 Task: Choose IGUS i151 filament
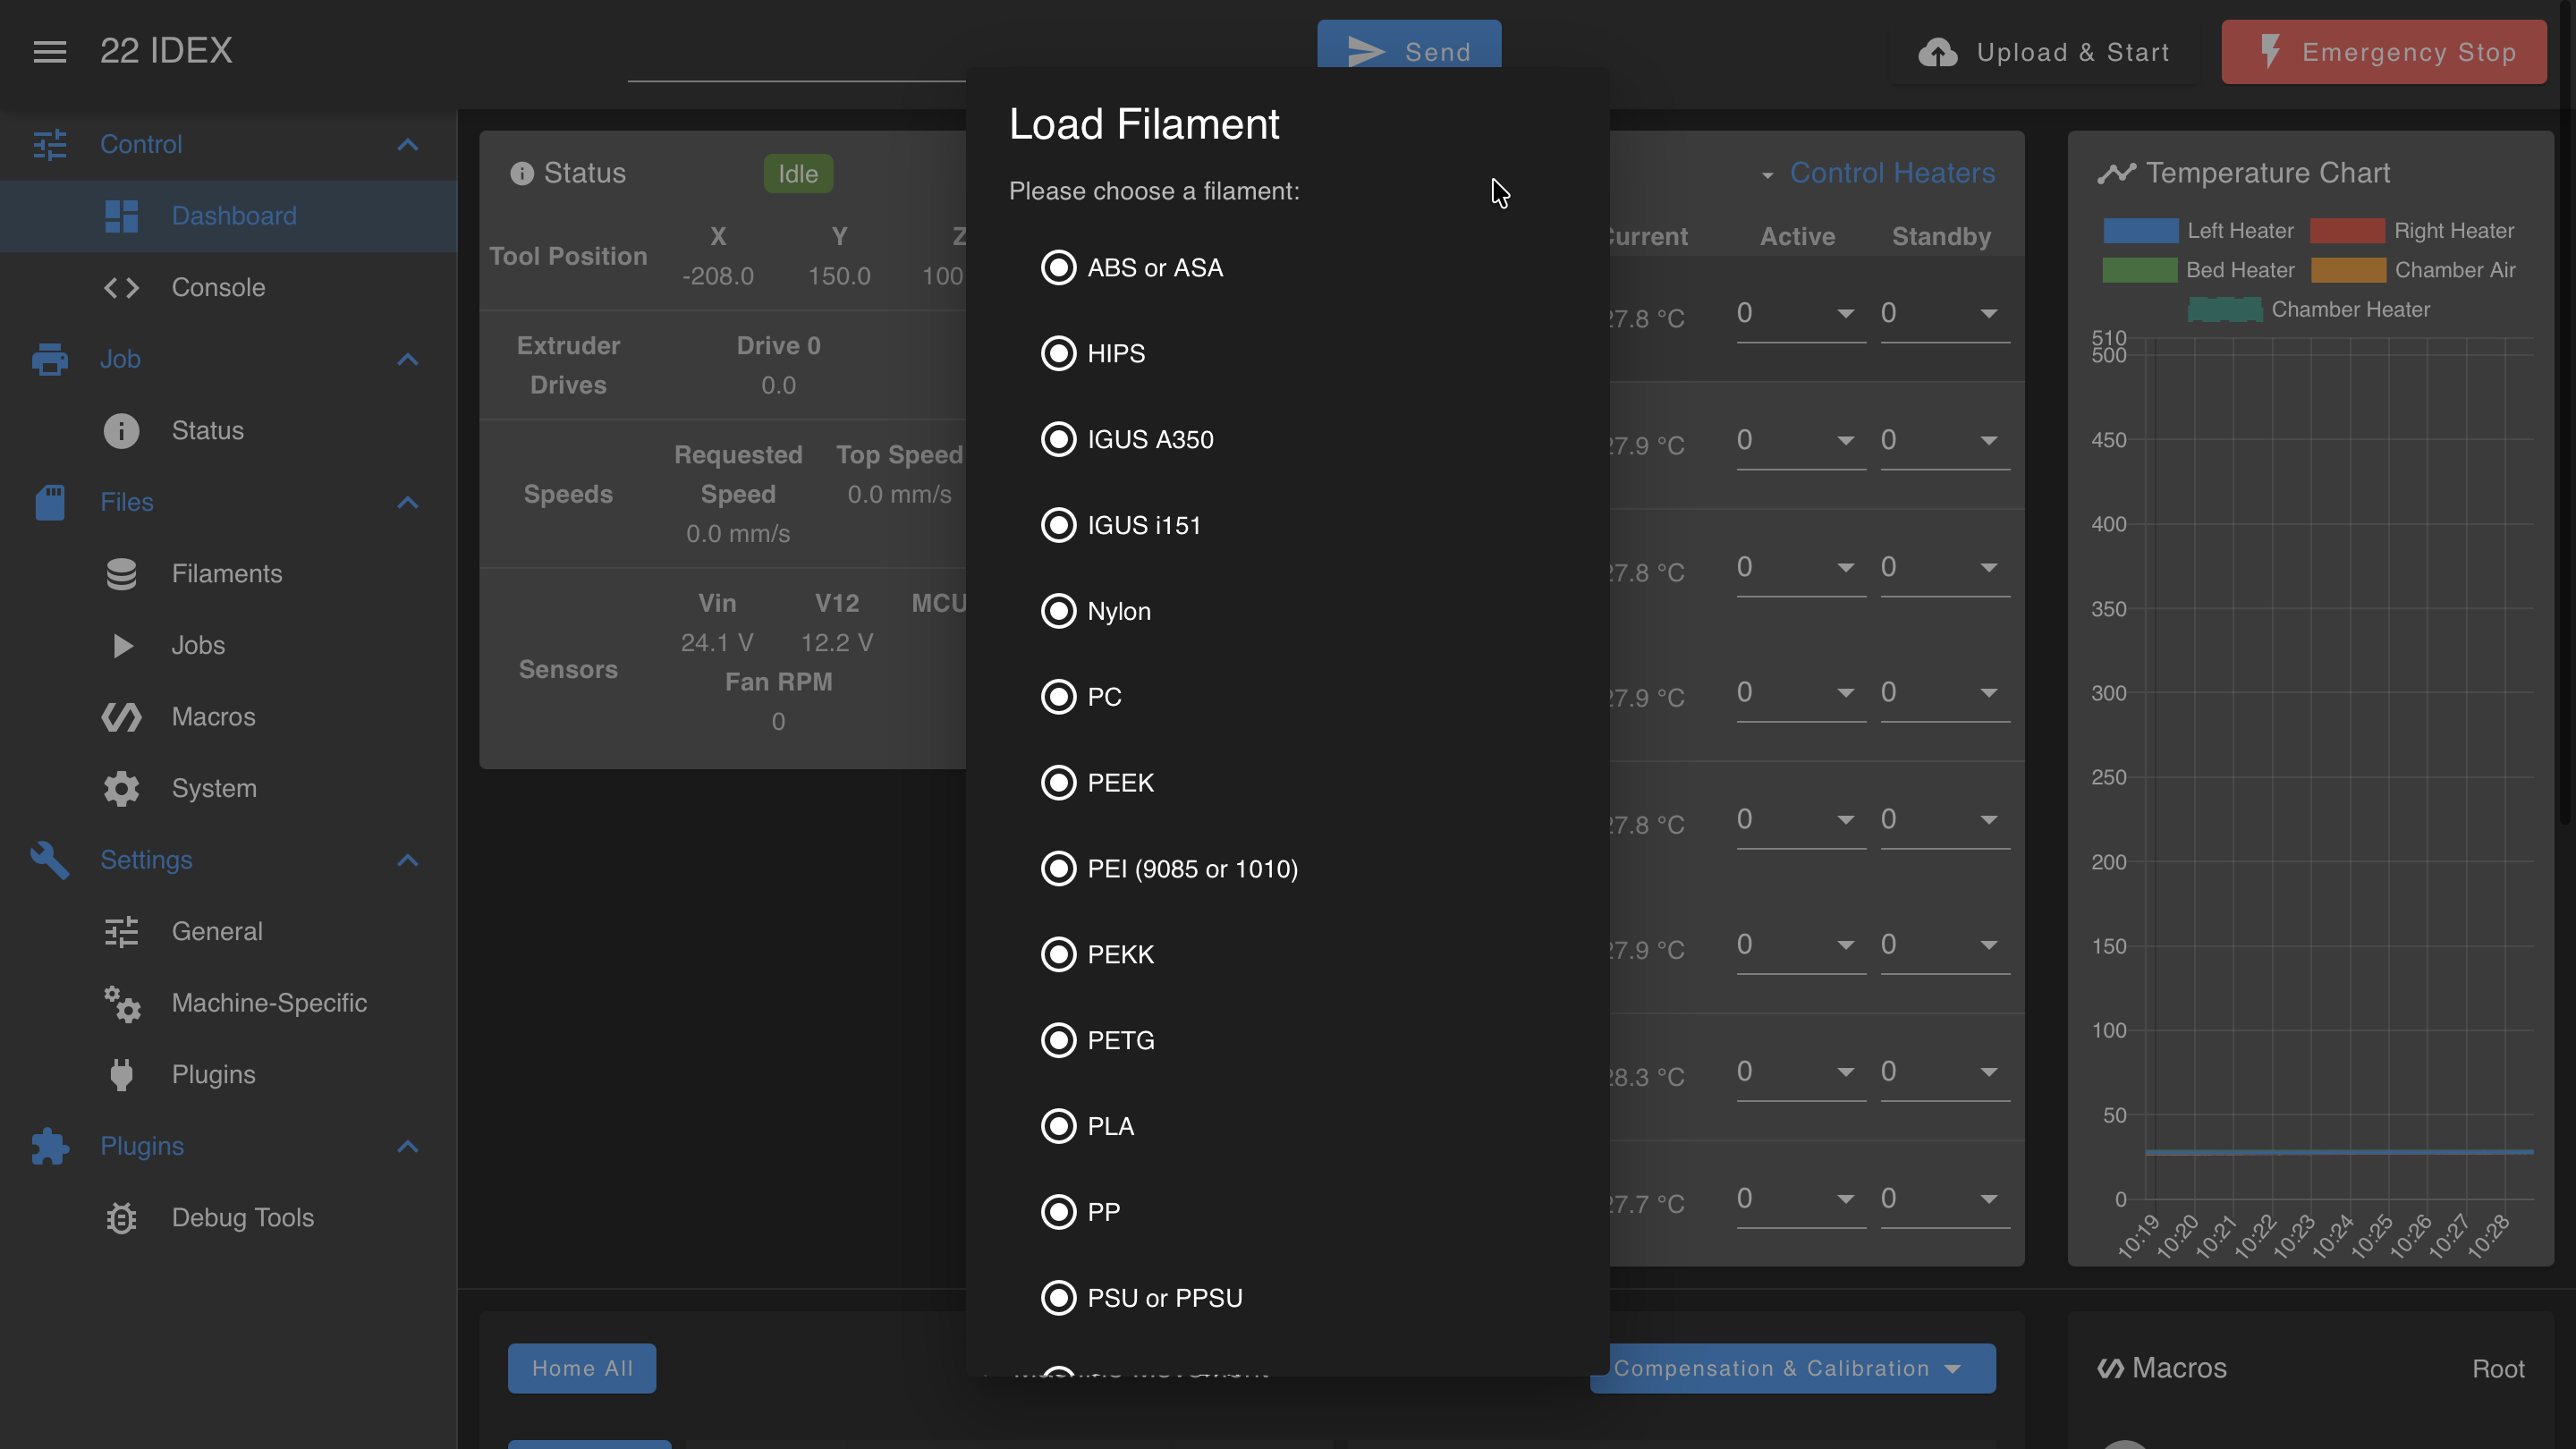coord(1120,526)
